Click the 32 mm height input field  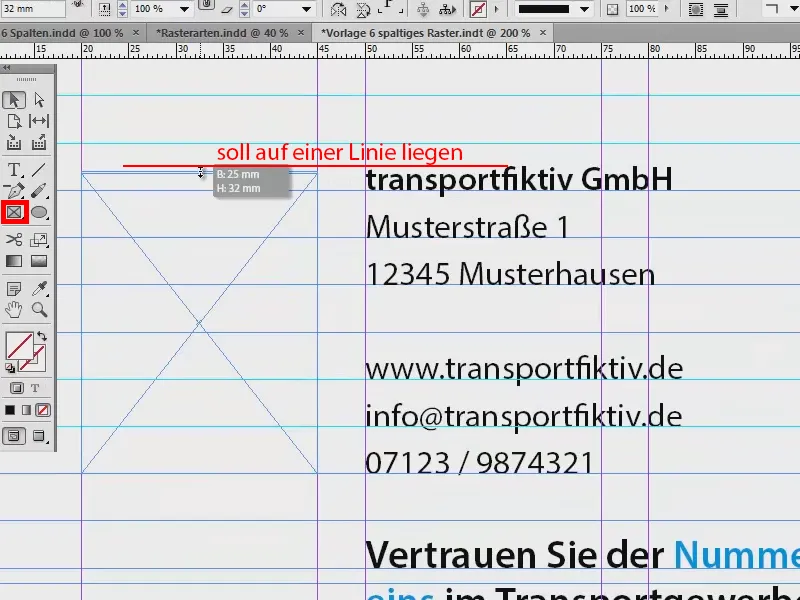33,9
